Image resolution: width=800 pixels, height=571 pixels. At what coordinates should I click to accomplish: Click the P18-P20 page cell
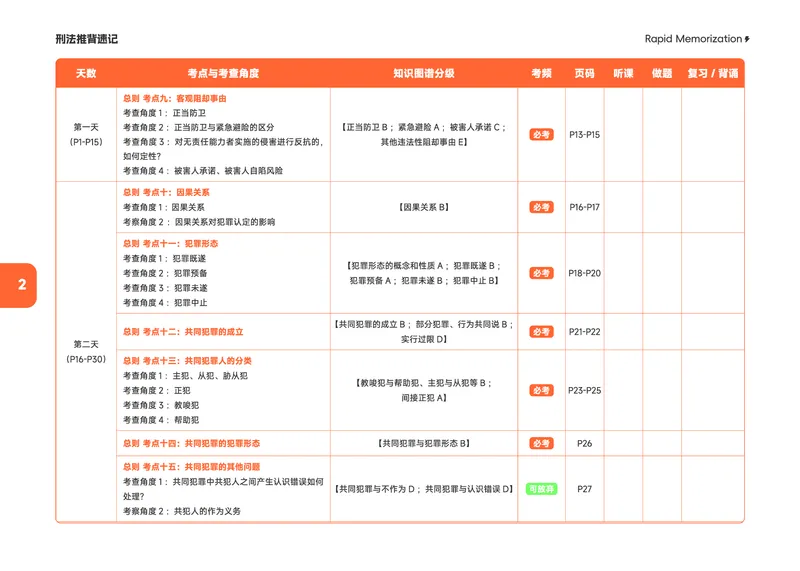pyautogui.click(x=584, y=273)
